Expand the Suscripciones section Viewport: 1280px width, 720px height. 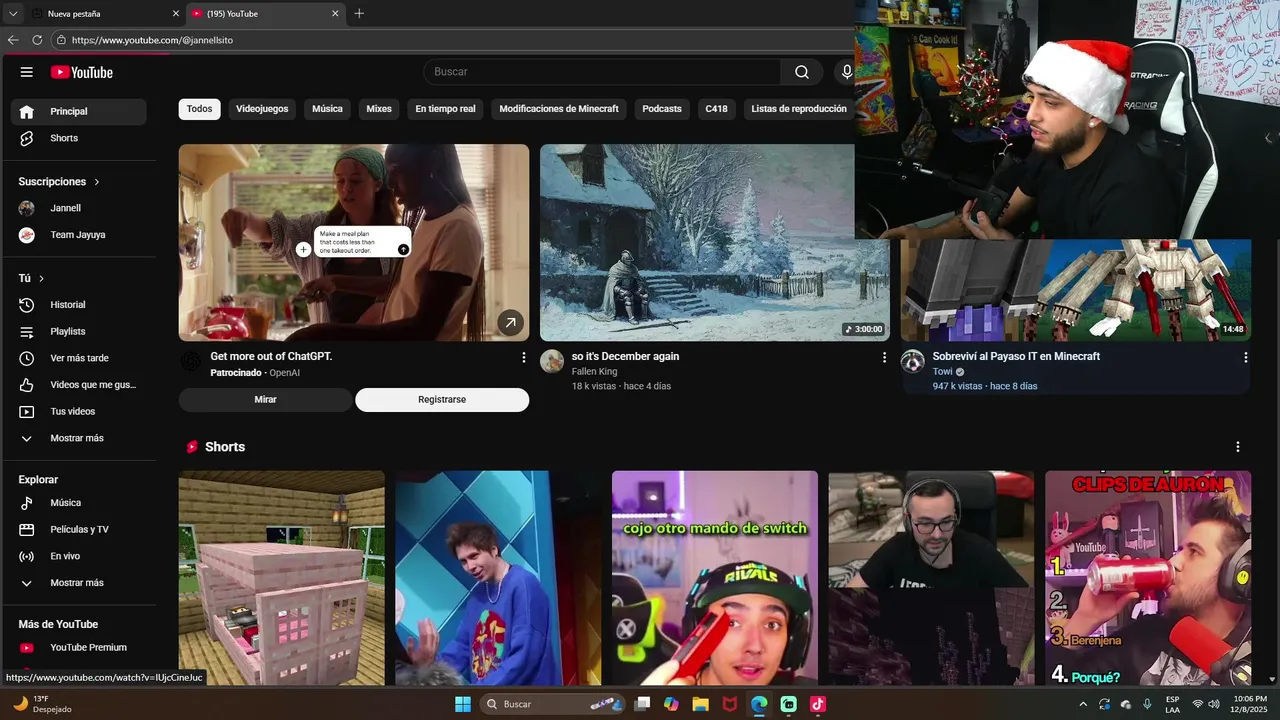[60, 182]
